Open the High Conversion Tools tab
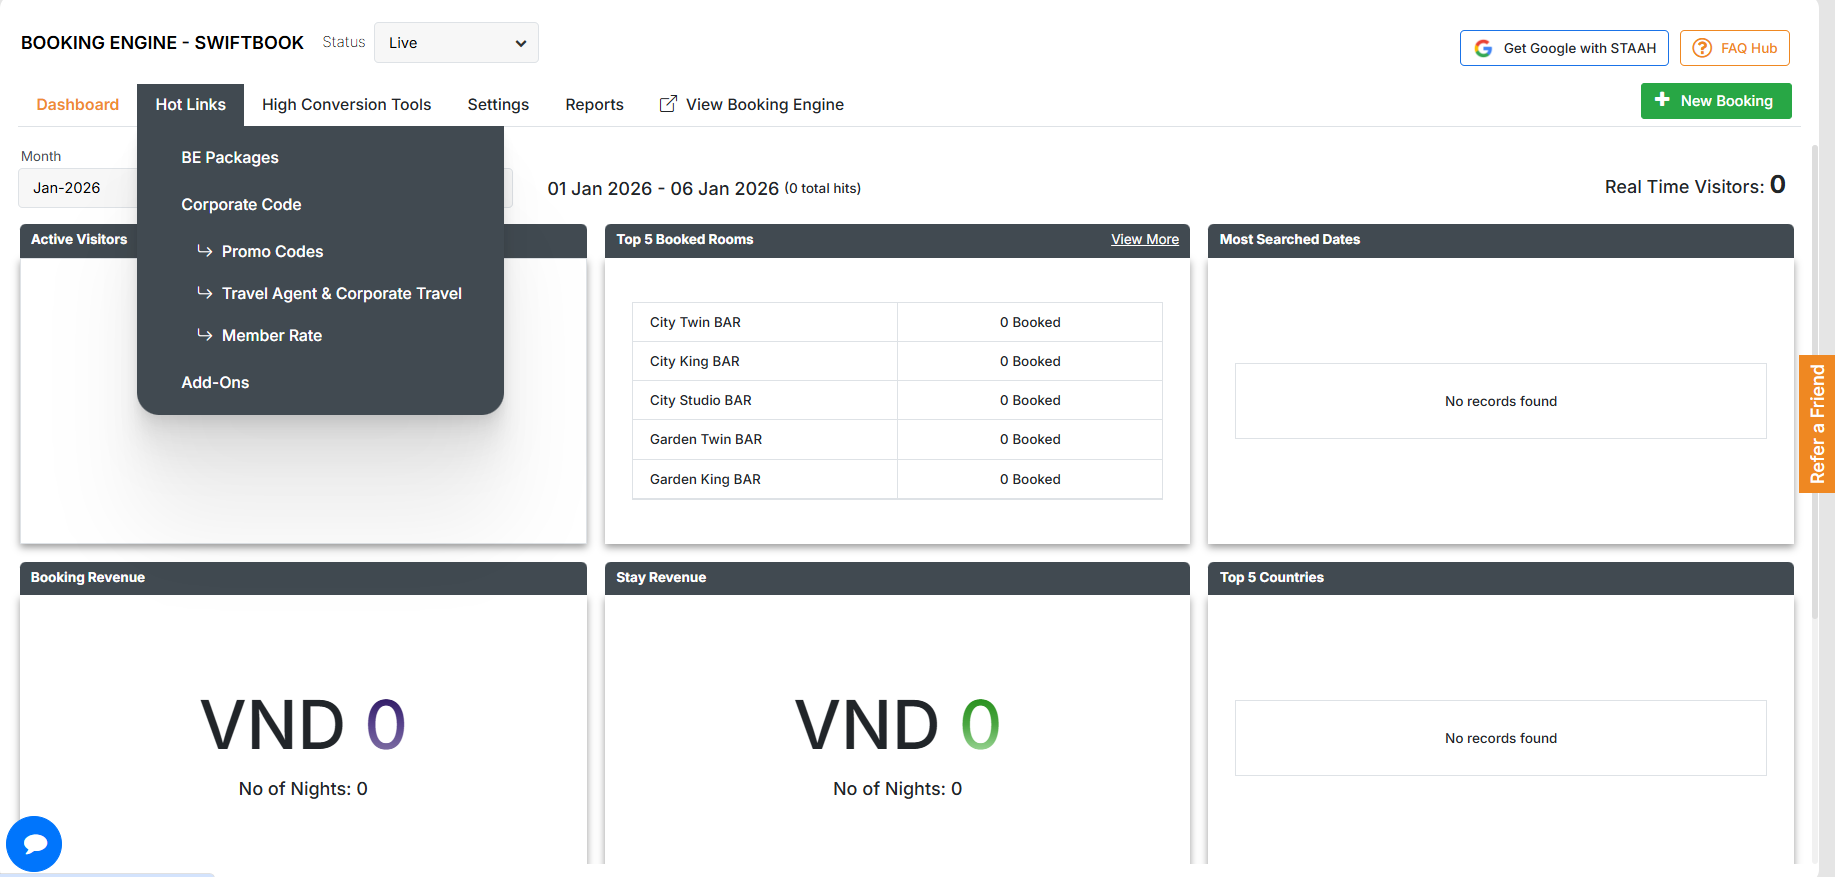Screen dimensions: 1835x877 coord(346,105)
